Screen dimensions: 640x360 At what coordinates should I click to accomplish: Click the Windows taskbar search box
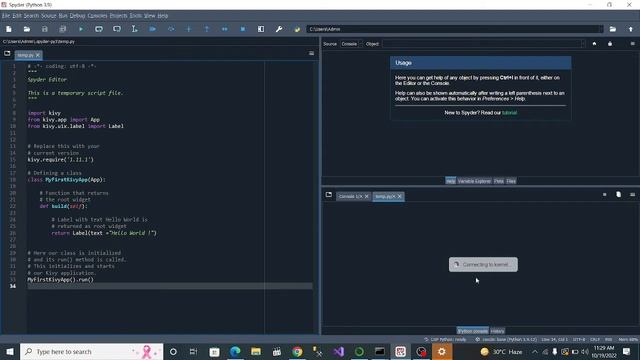tap(91, 351)
